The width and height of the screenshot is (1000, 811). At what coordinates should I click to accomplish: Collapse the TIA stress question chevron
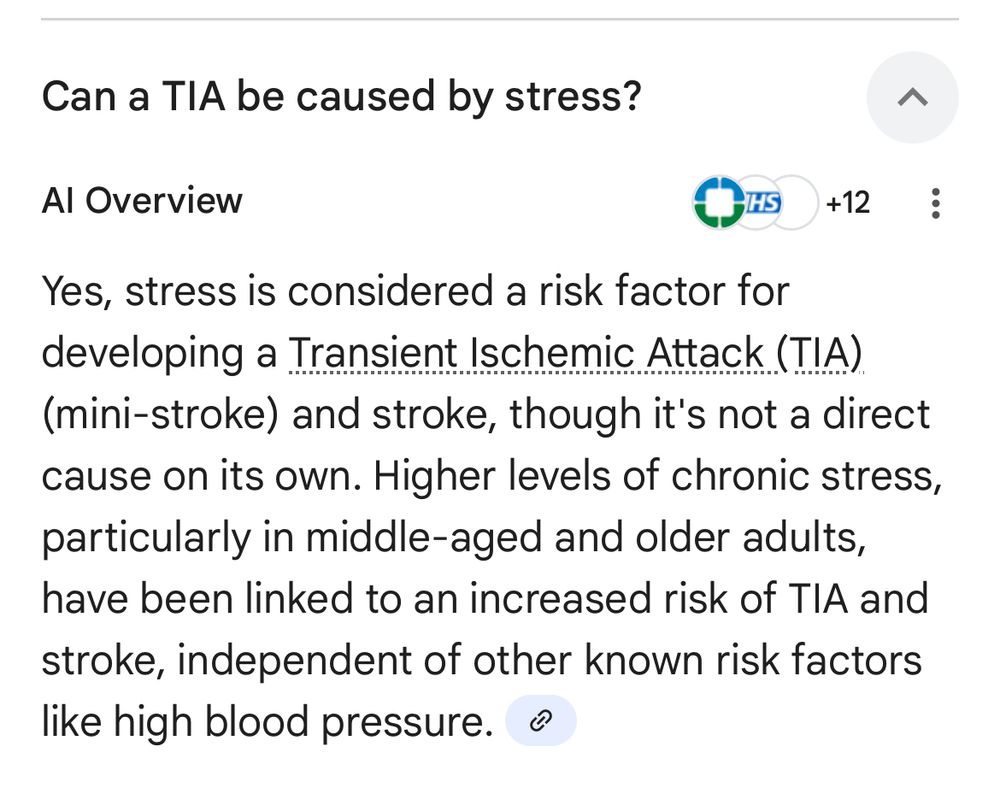(912, 98)
